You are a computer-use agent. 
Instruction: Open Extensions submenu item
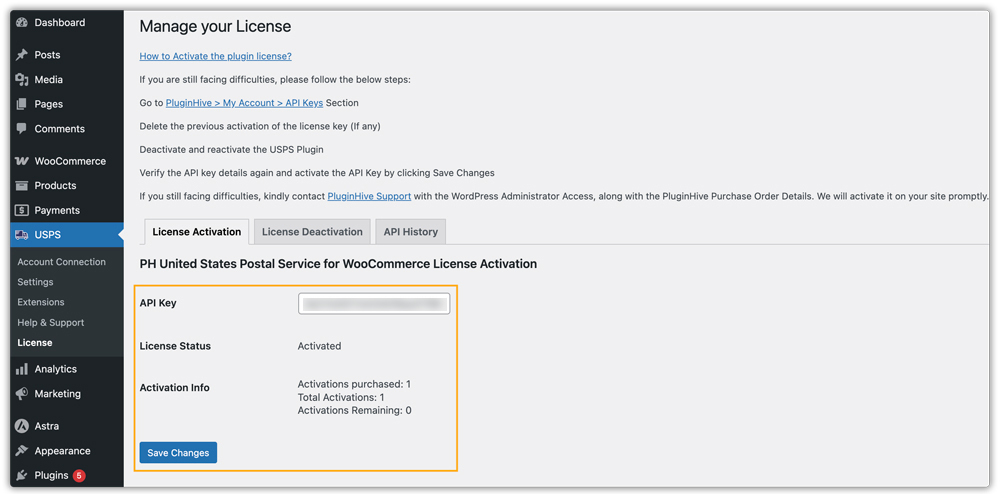[41, 302]
